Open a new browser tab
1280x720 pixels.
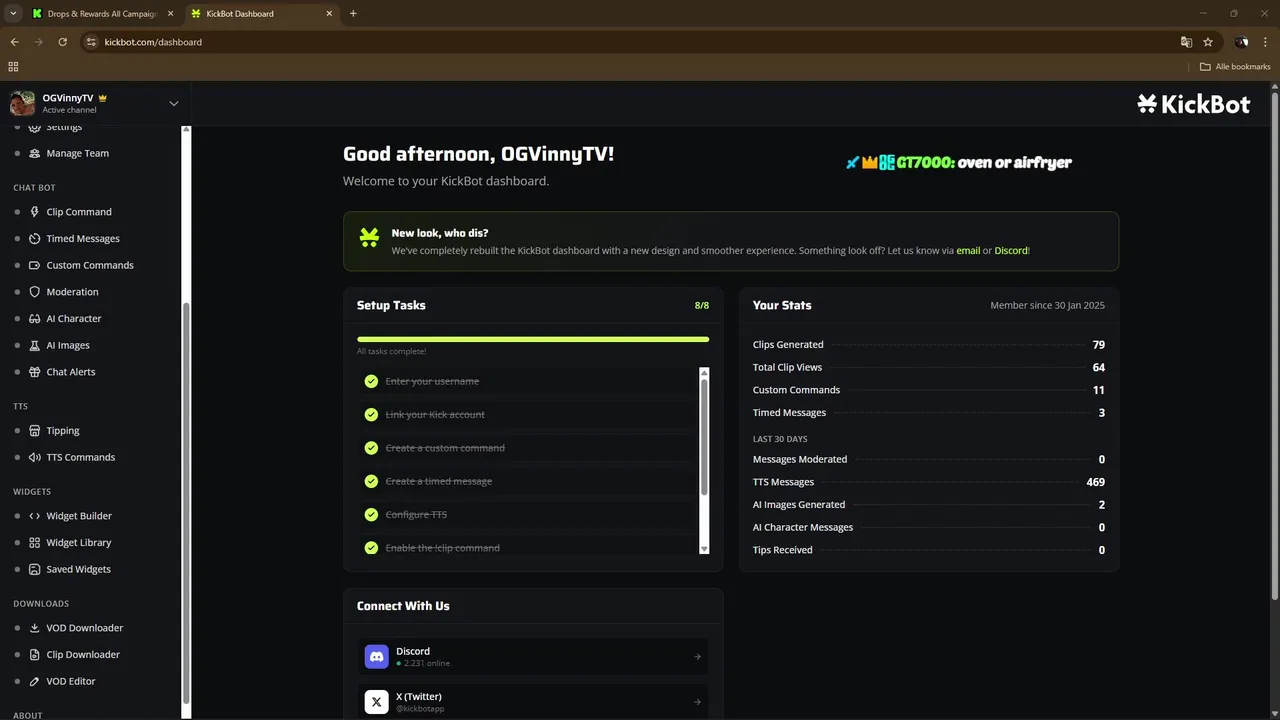tap(353, 14)
